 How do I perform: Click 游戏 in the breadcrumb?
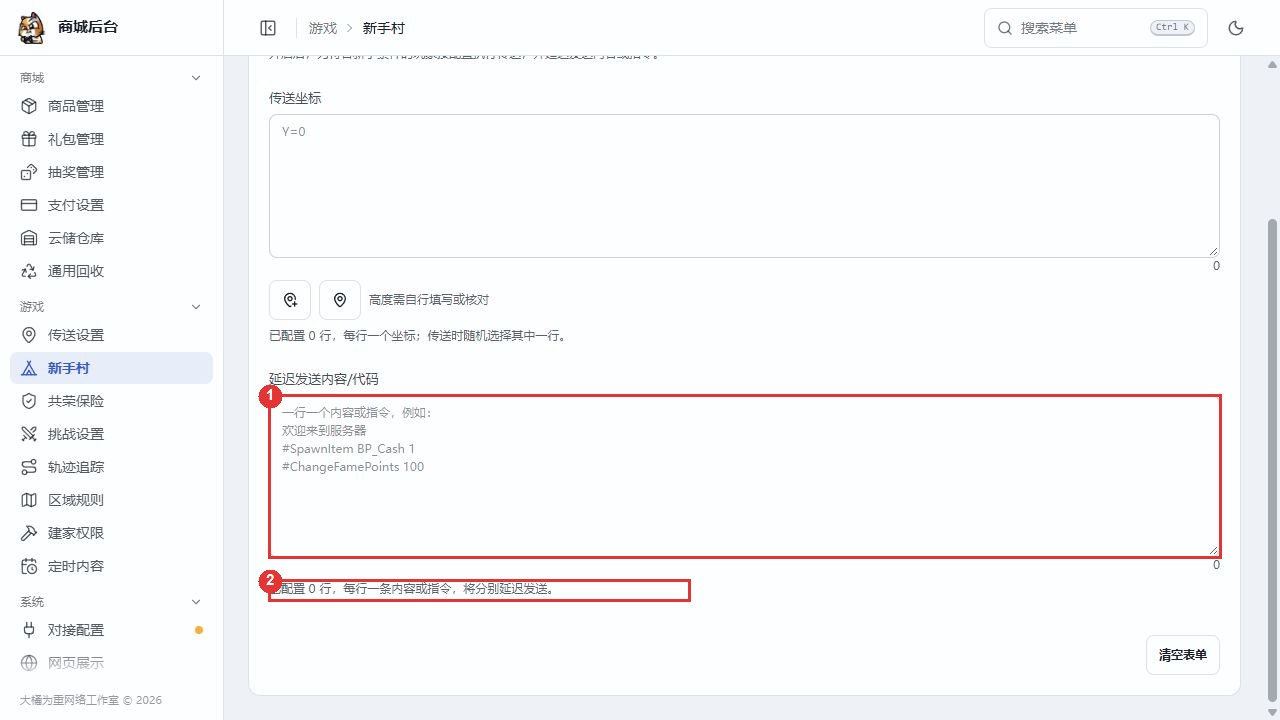point(323,29)
